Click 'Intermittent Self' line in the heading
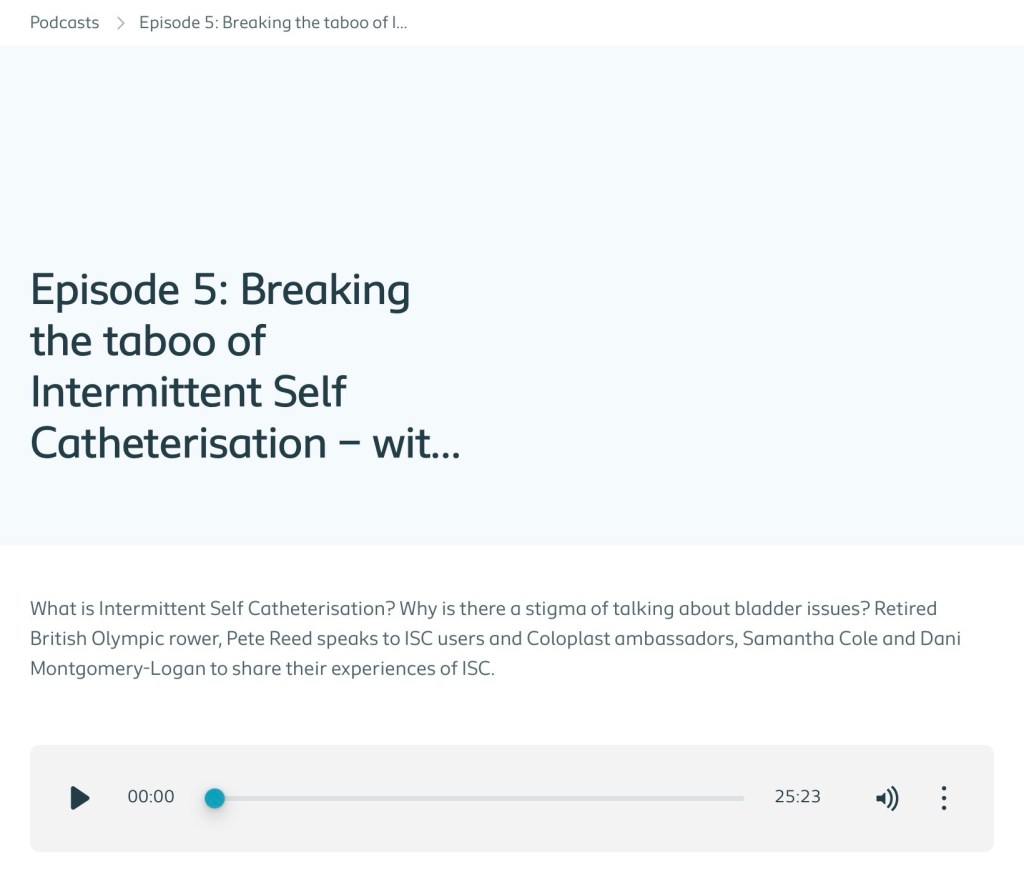Screen dimensions: 1024x894 (x=188, y=391)
